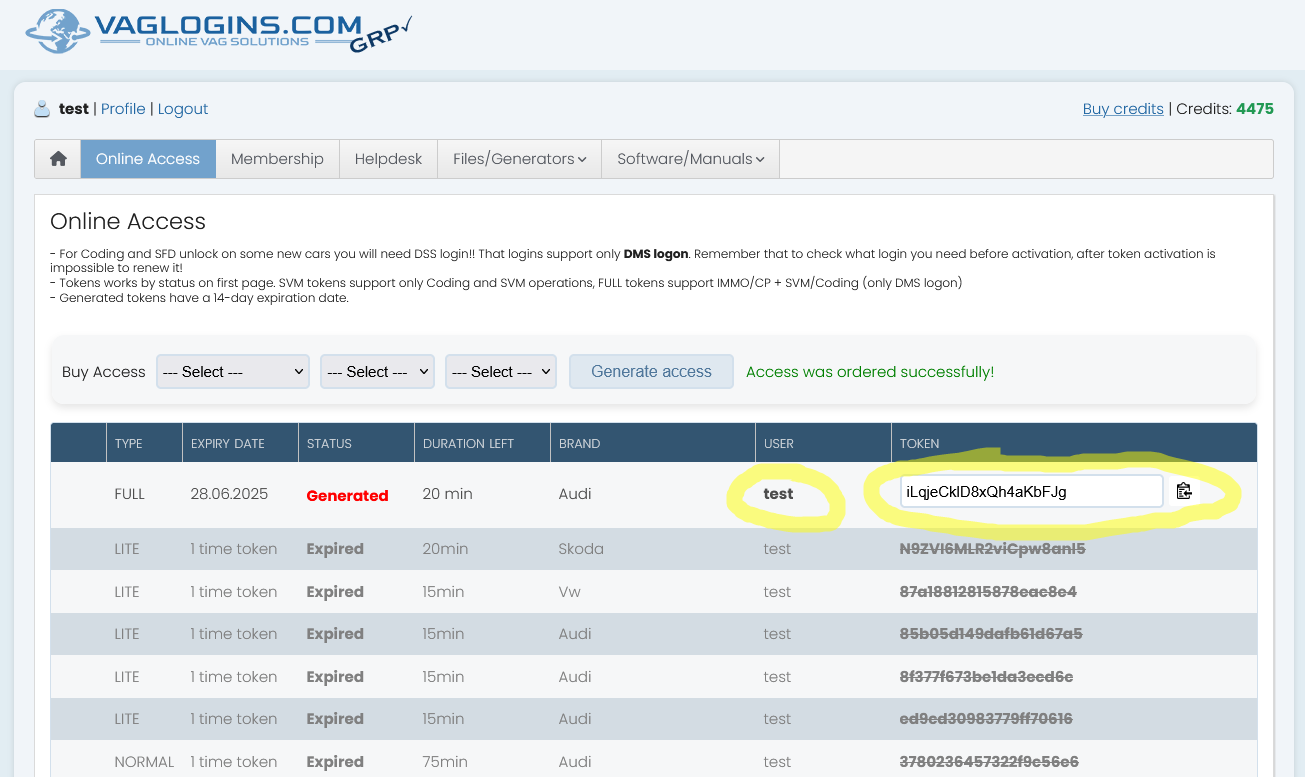Open the second Buy Access select dropdown

tap(377, 372)
